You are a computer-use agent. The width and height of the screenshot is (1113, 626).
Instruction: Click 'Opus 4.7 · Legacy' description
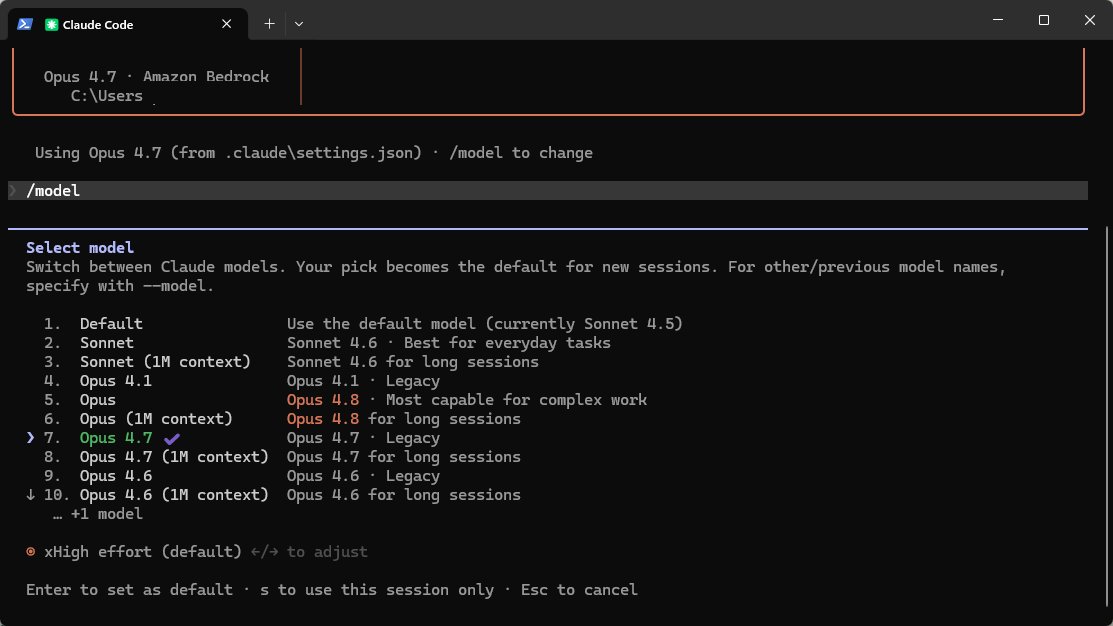point(363,438)
